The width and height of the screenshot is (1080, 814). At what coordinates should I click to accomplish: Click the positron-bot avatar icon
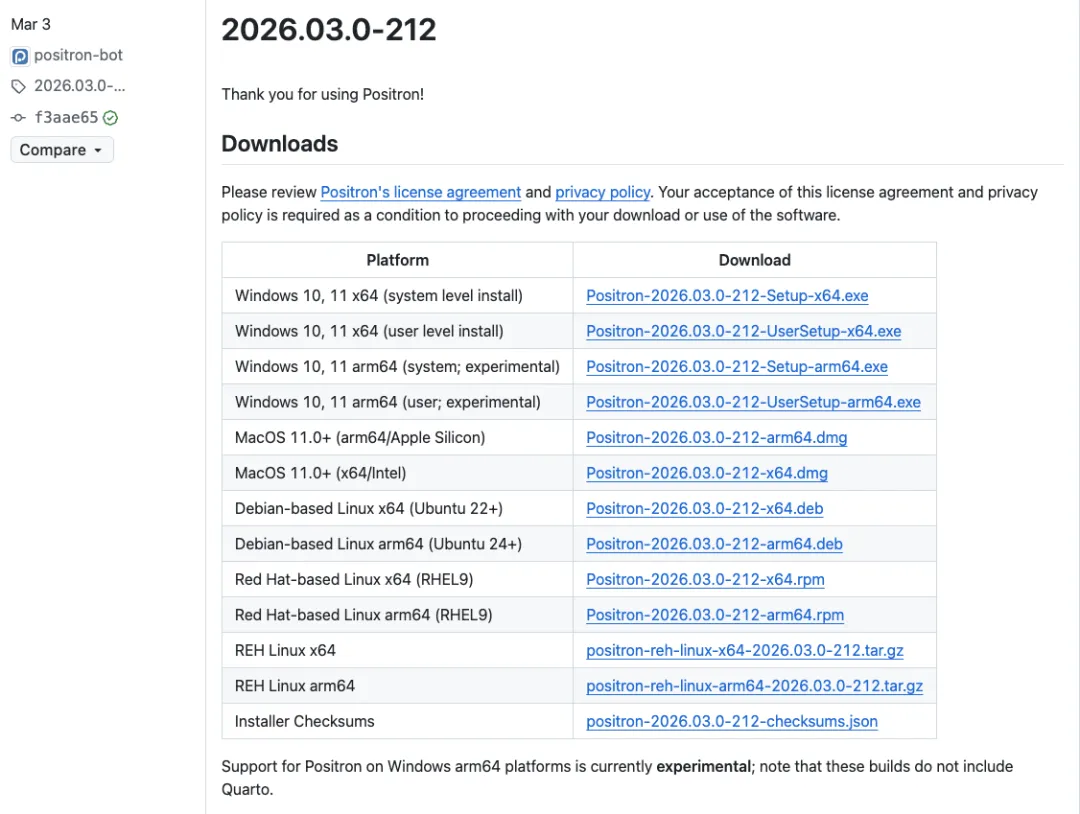click(x=20, y=56)
